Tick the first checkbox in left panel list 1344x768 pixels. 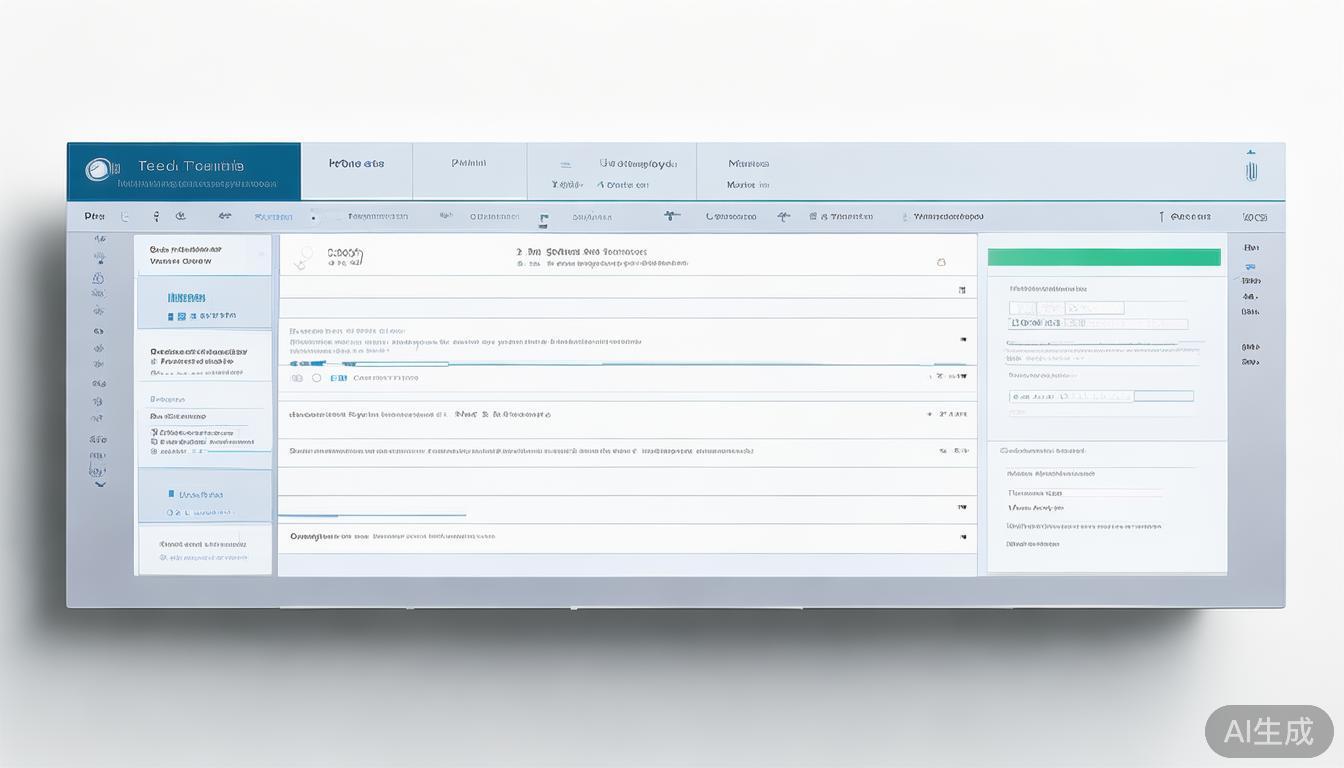154,433
